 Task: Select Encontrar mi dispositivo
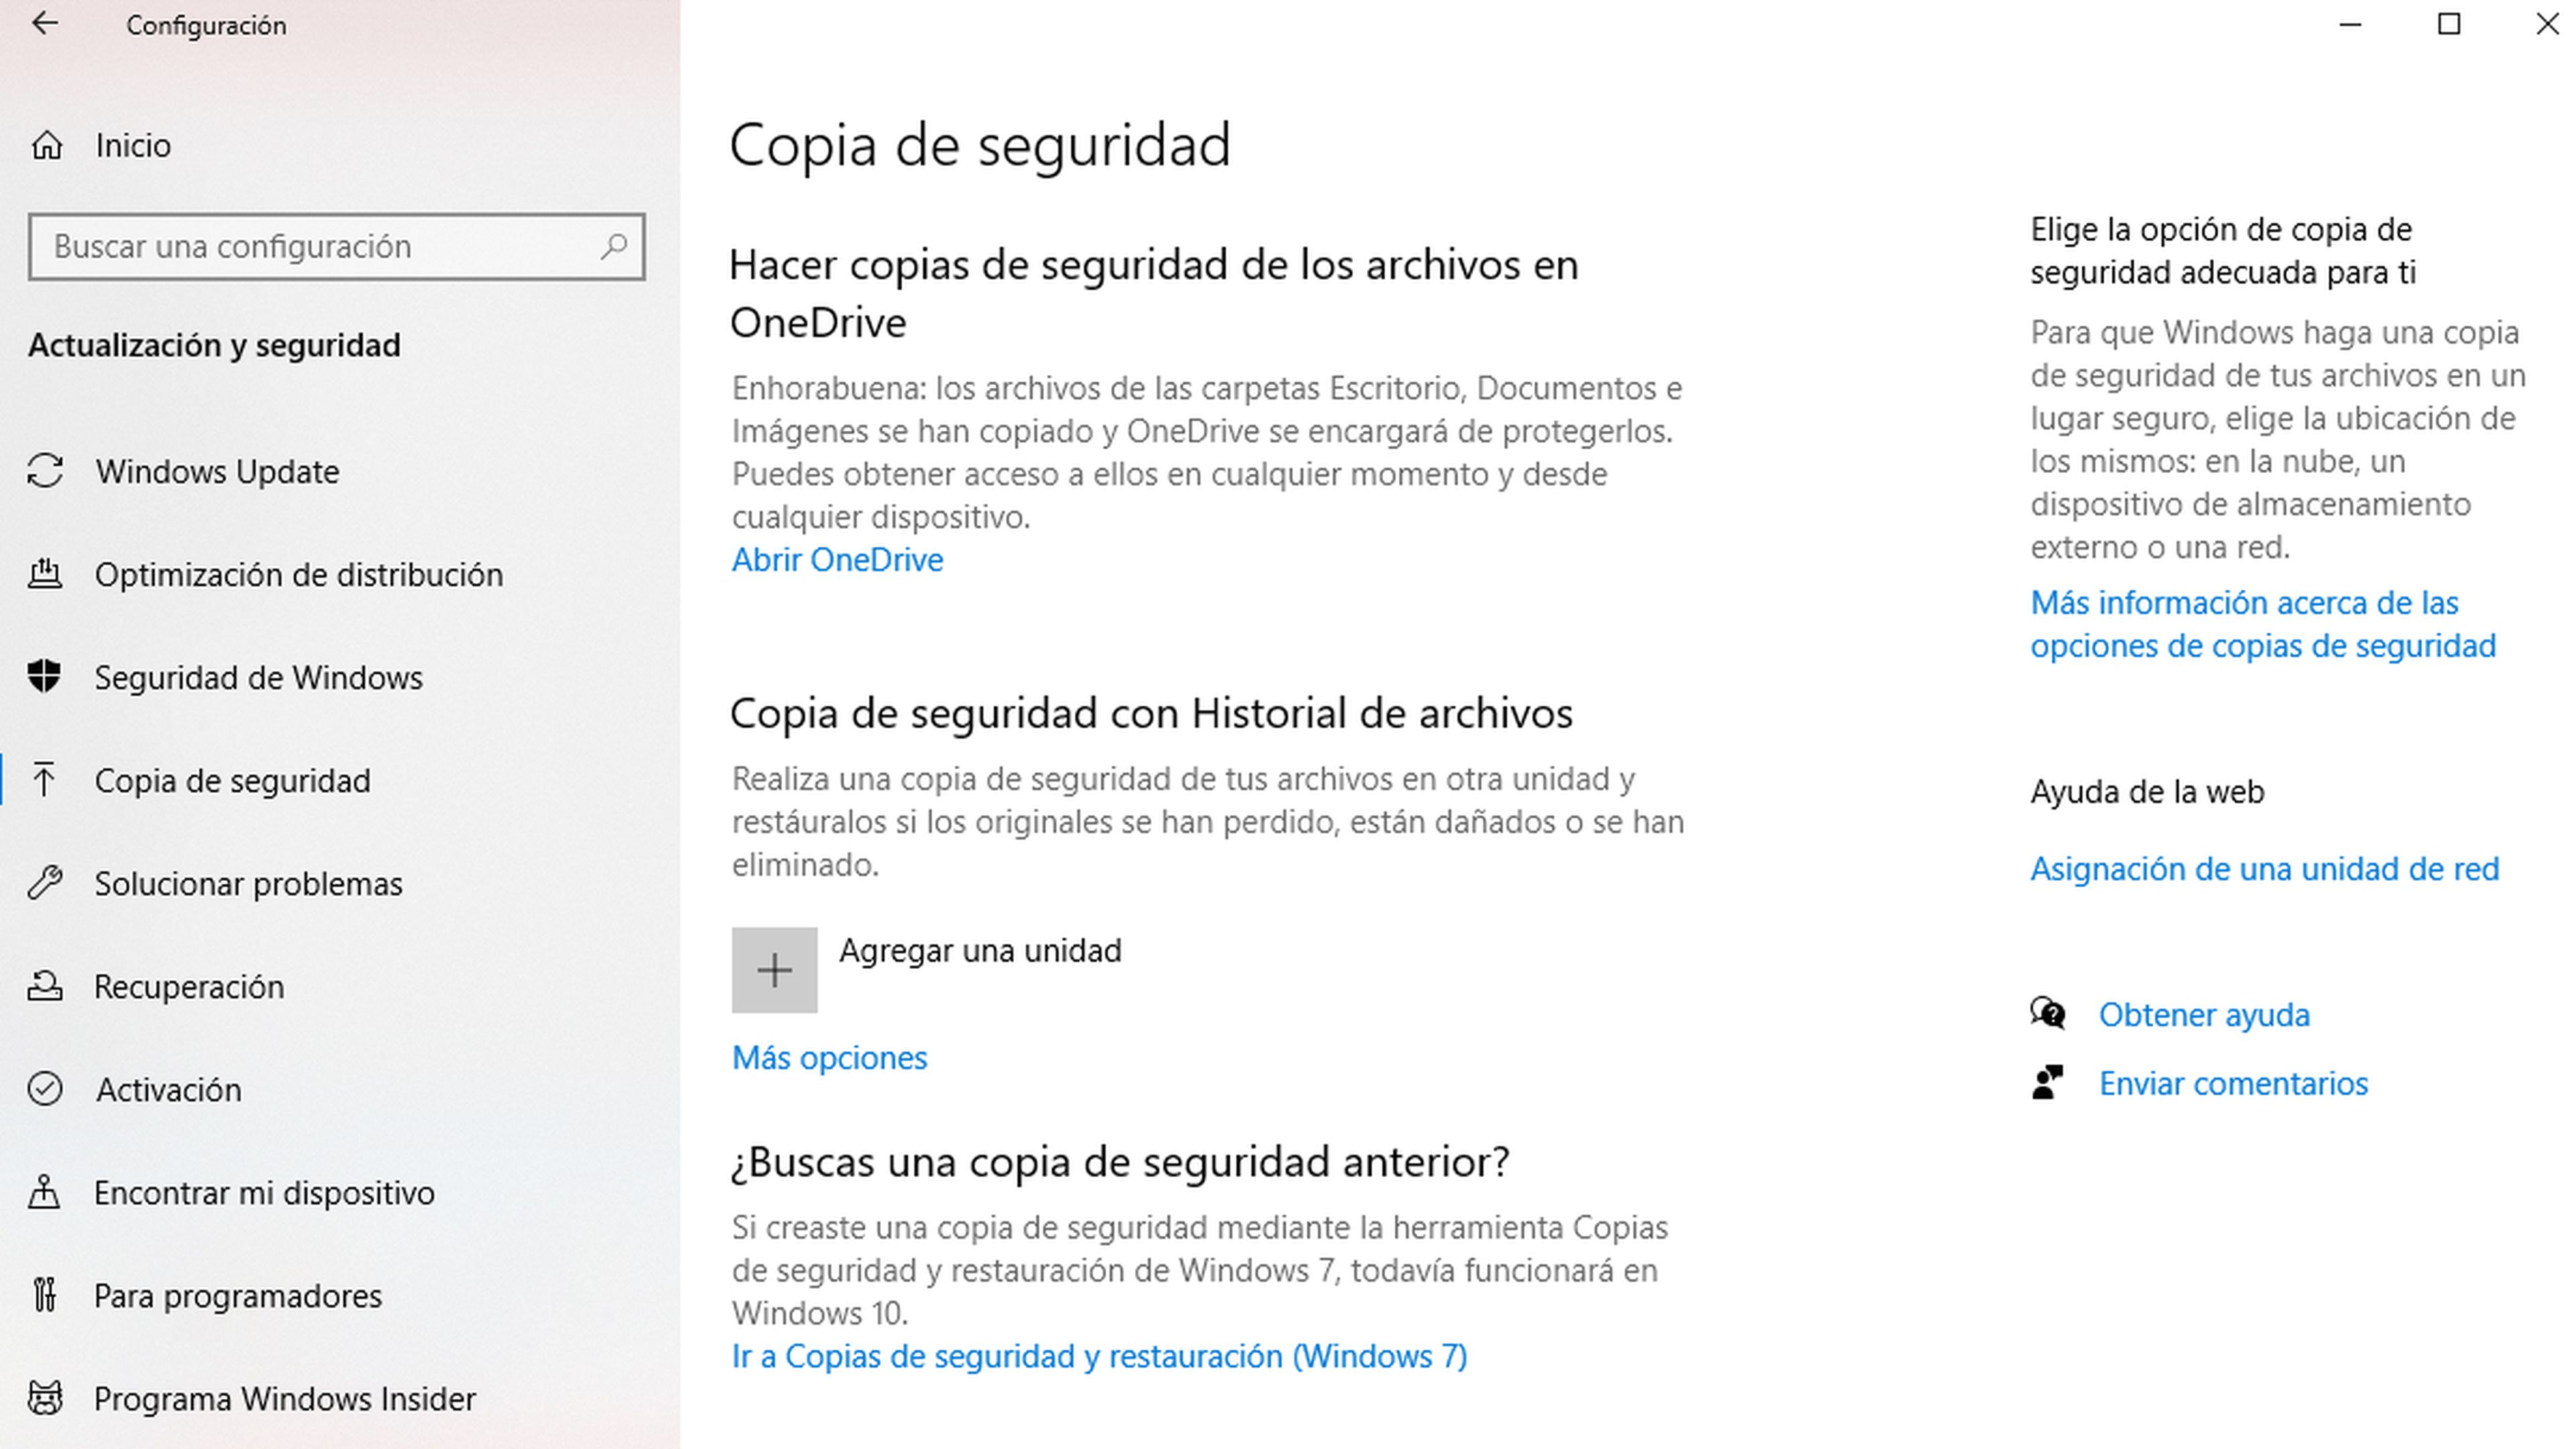[x=264, y=1192]
